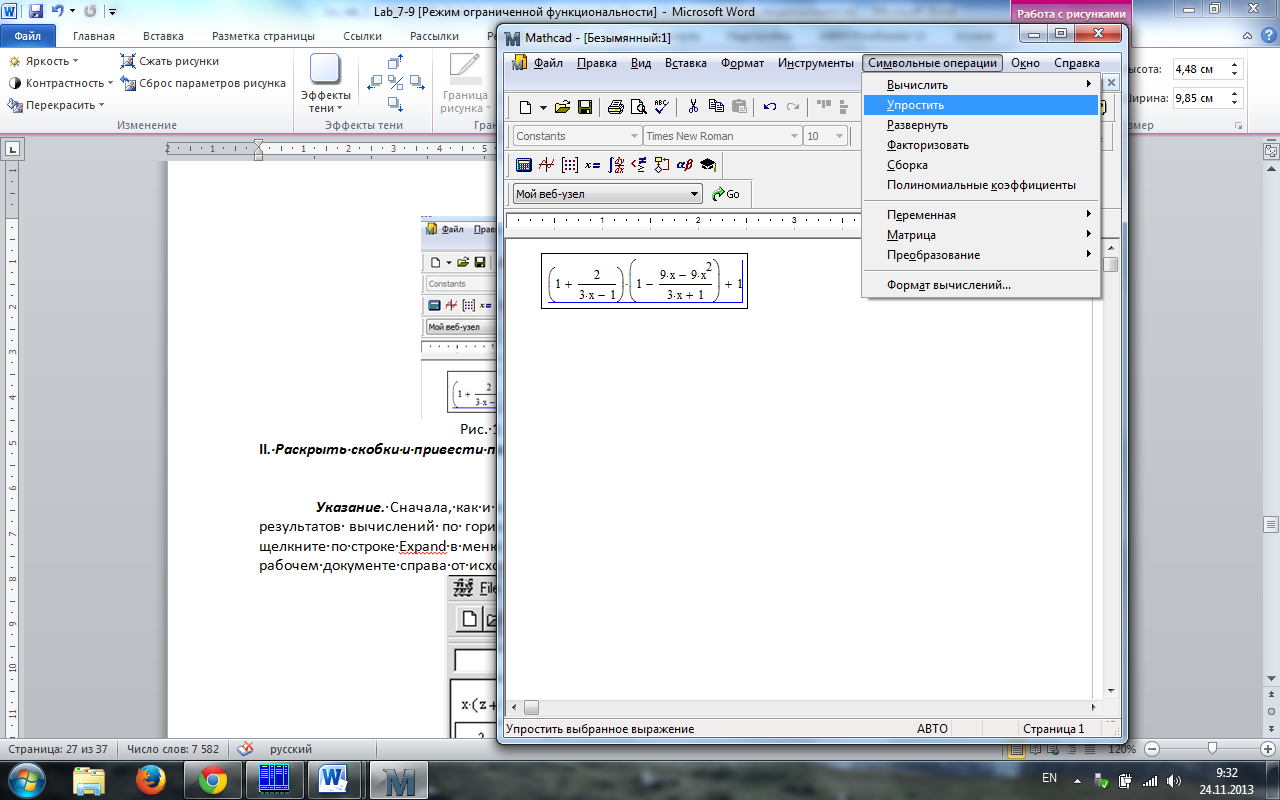Open the Windows Start menu
The image size is (1280, 800).
tap(27, 779)
